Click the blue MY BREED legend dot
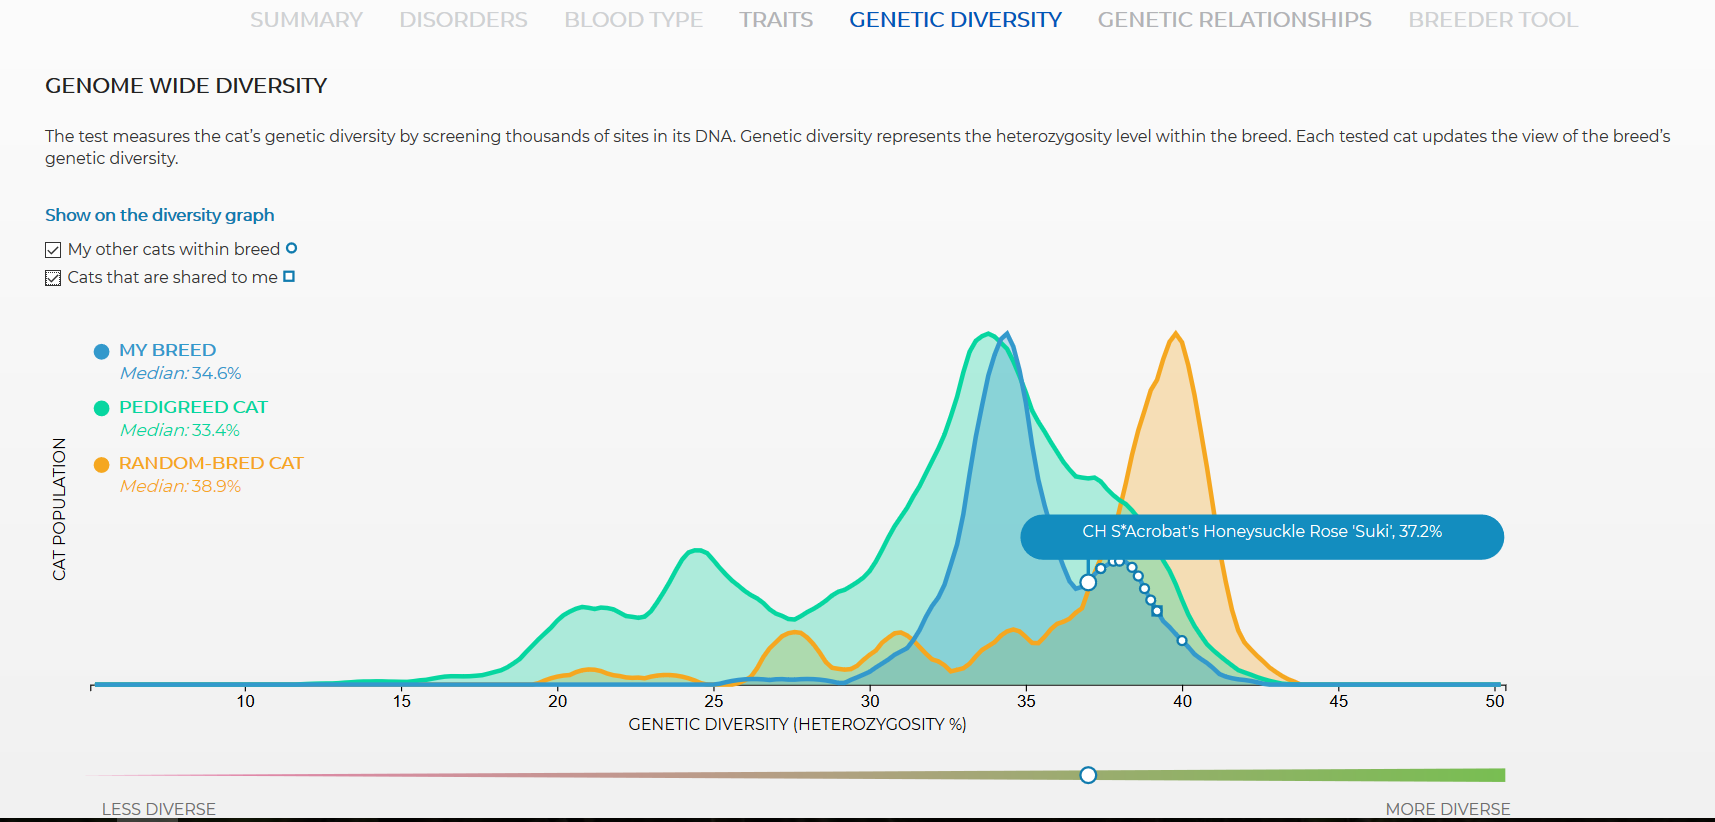 pyautogui.click(x=101, y=351)
